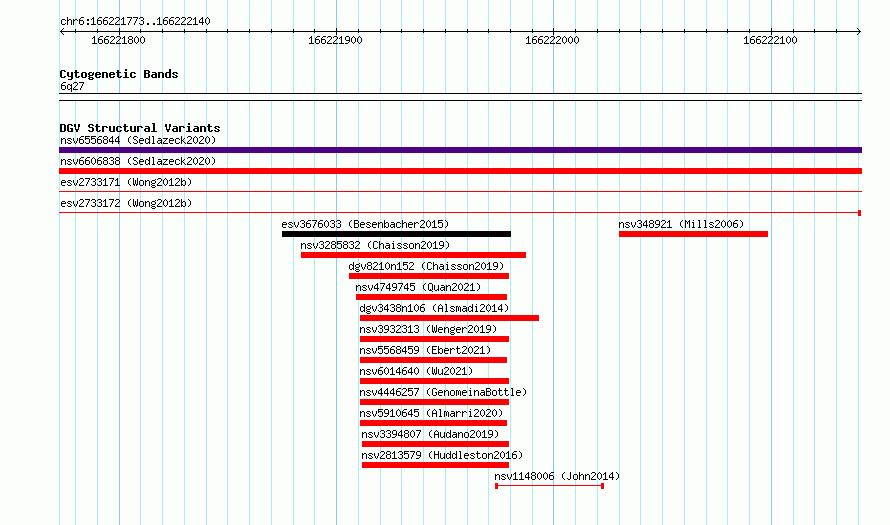
Task: Click the nsv348921 (Mills2006) label
Action: tap(681, 224)
